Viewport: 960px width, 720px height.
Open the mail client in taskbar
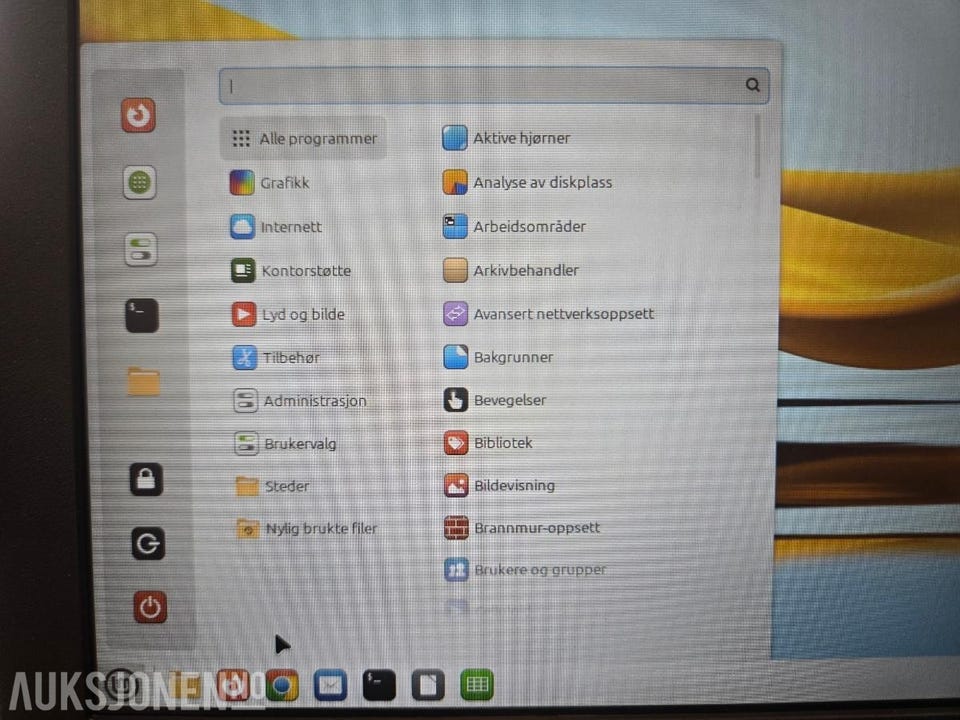coord(331,685)
